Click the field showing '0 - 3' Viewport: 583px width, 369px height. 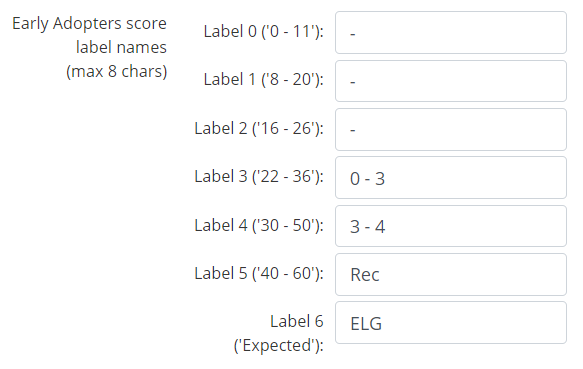[x=451, y=178]
